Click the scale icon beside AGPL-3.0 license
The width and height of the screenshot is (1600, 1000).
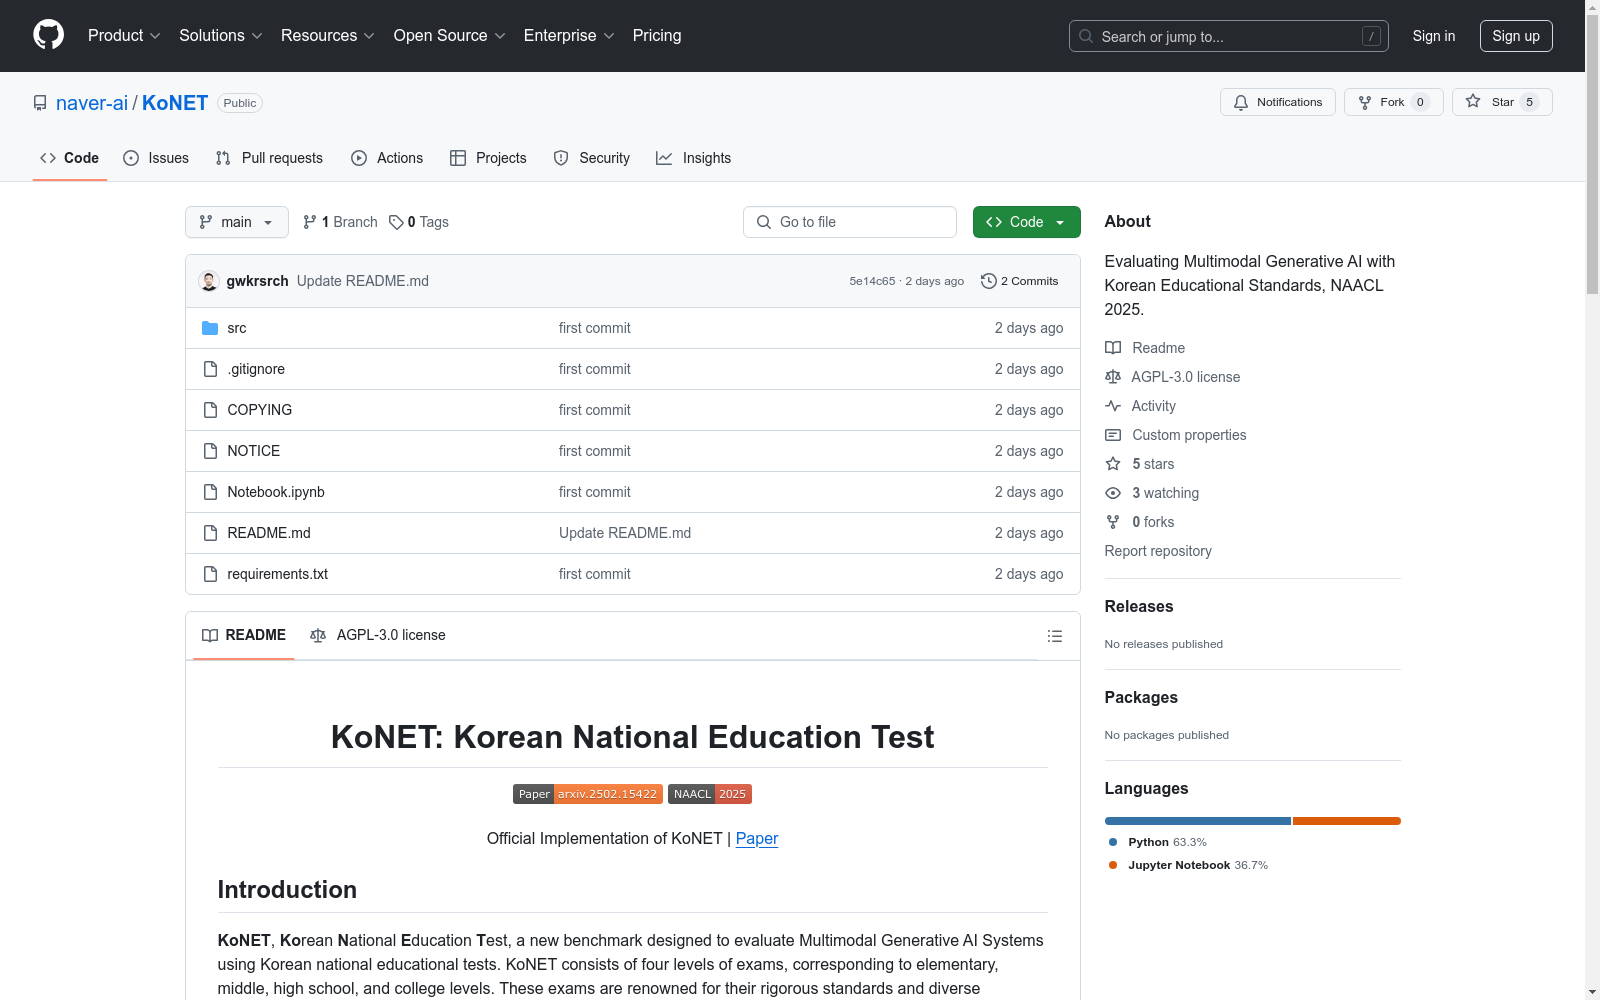[x=1113, y=377]
